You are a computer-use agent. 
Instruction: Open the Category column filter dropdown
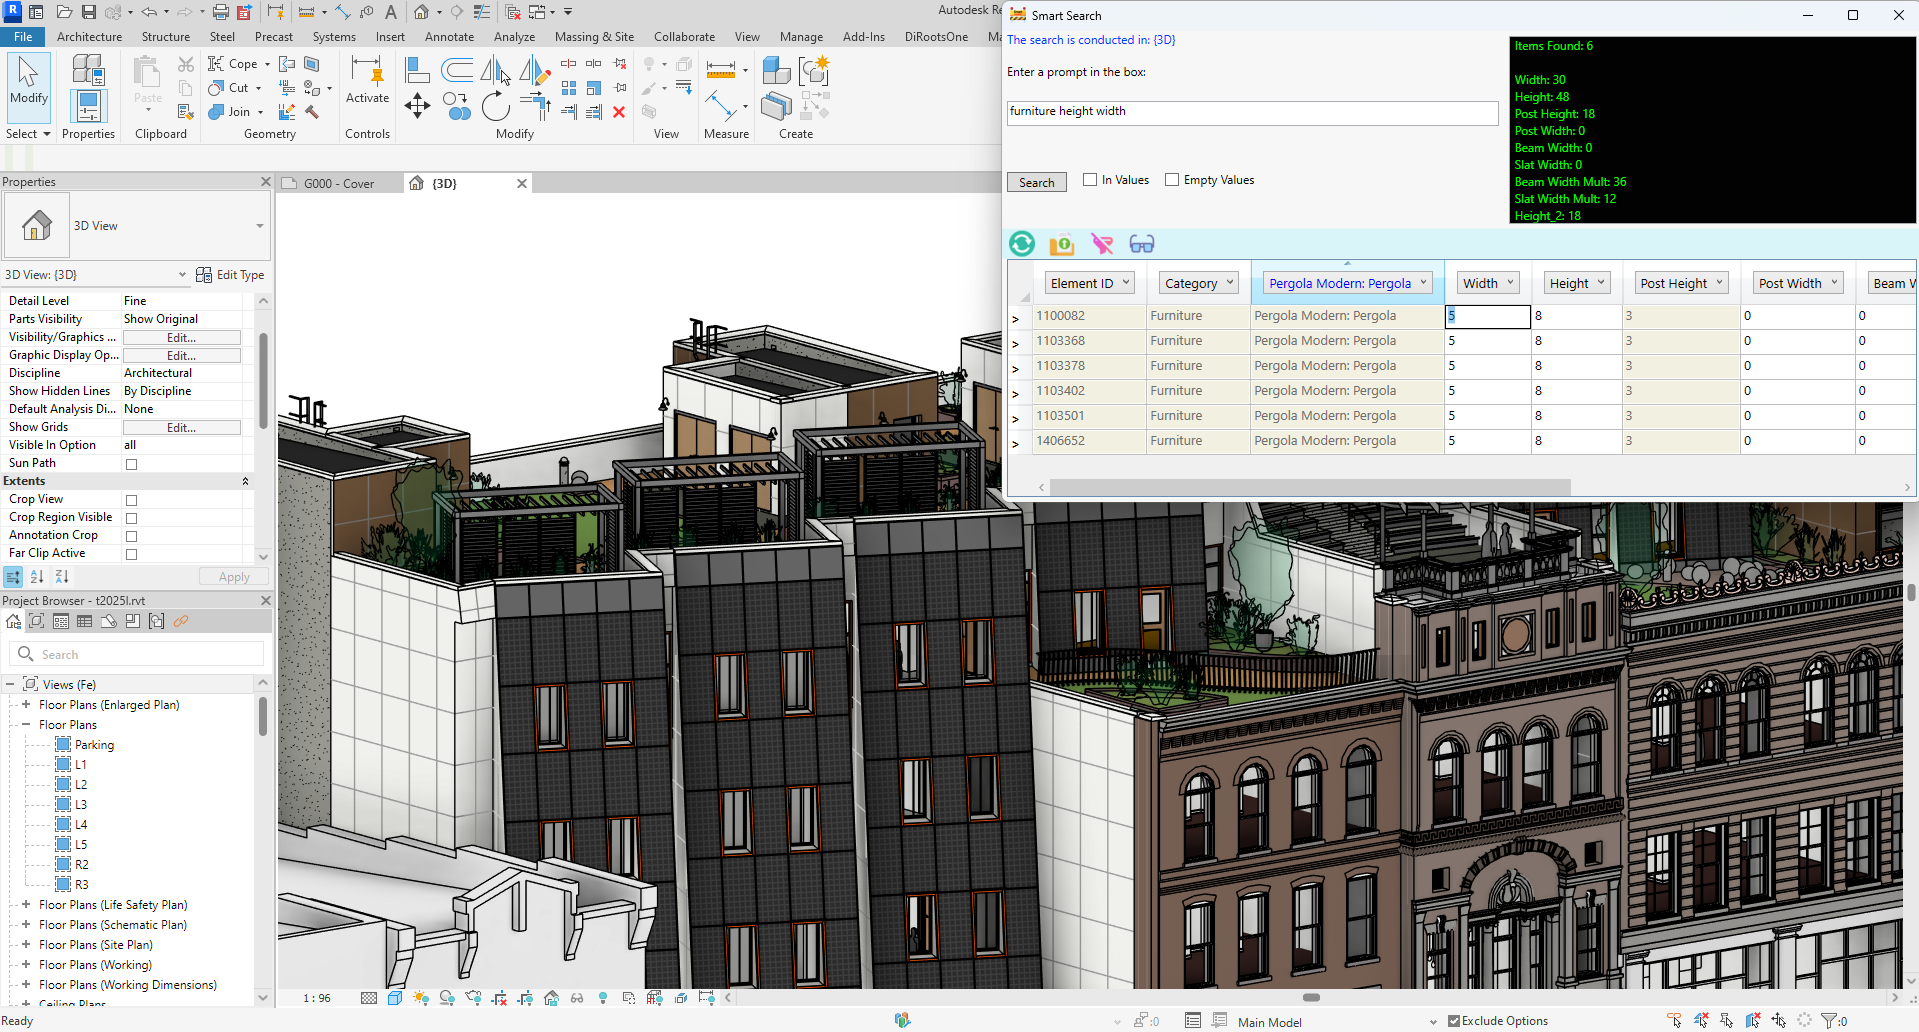[x=1229, y=283]
